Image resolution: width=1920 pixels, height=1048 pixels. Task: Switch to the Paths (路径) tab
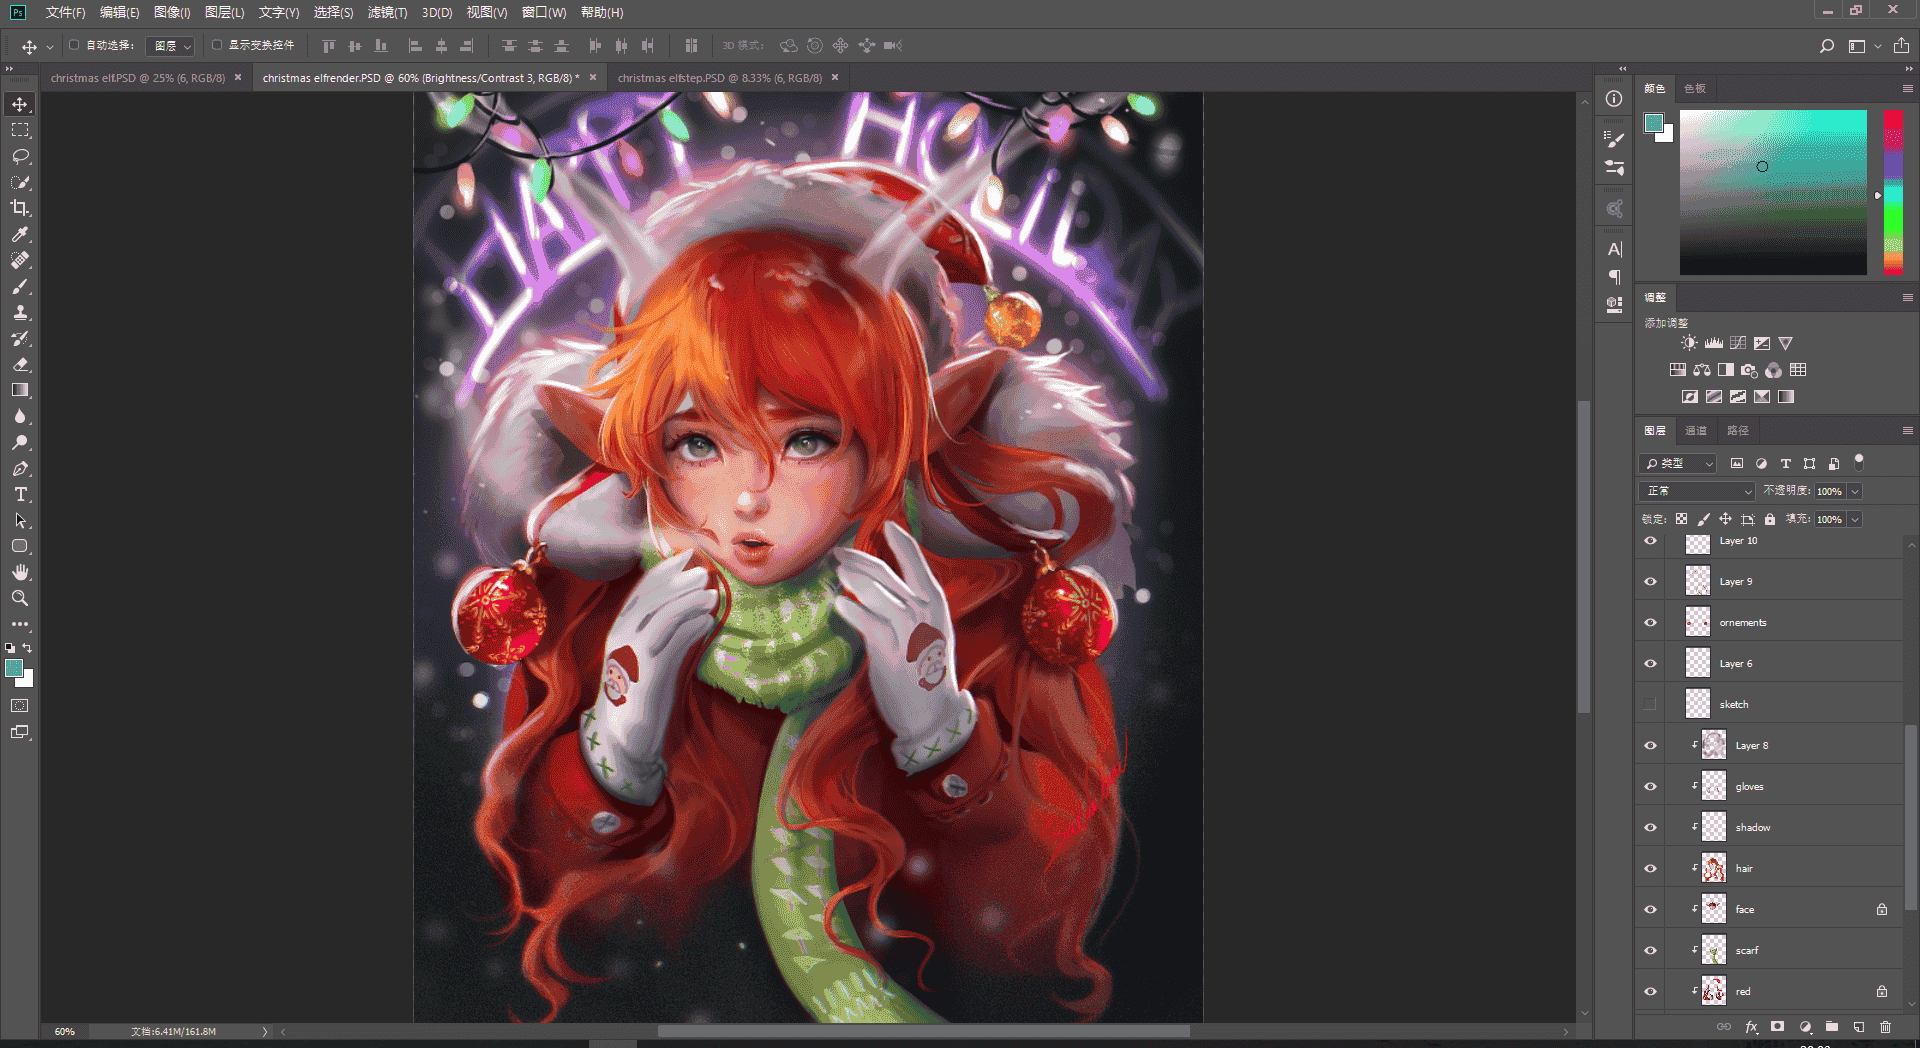(x=1738, y=430)
